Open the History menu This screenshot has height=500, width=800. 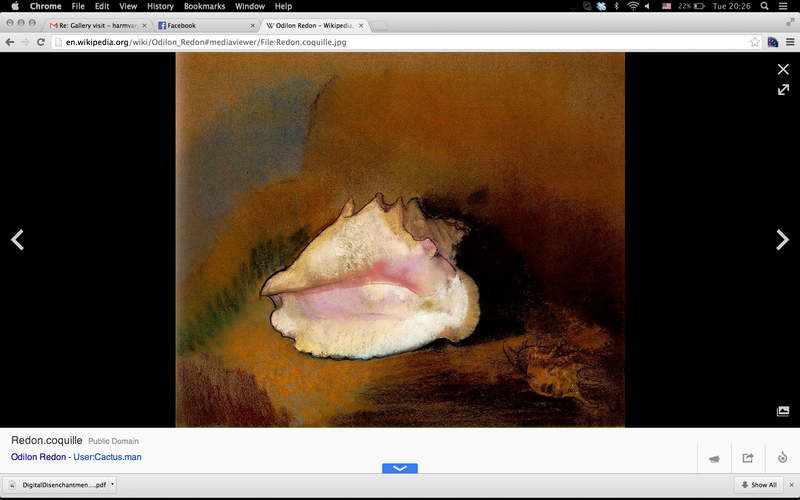(160, 6)
